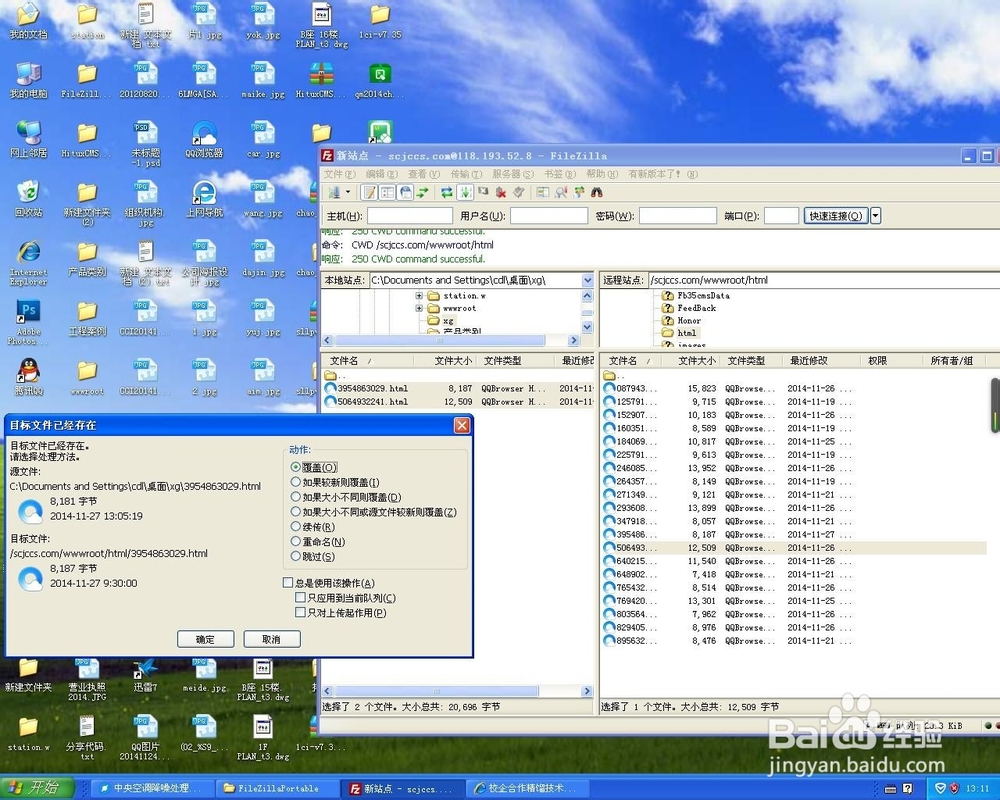Open the 查看(V) menu
Screen dimensions: 1000x800
point(424,174)
